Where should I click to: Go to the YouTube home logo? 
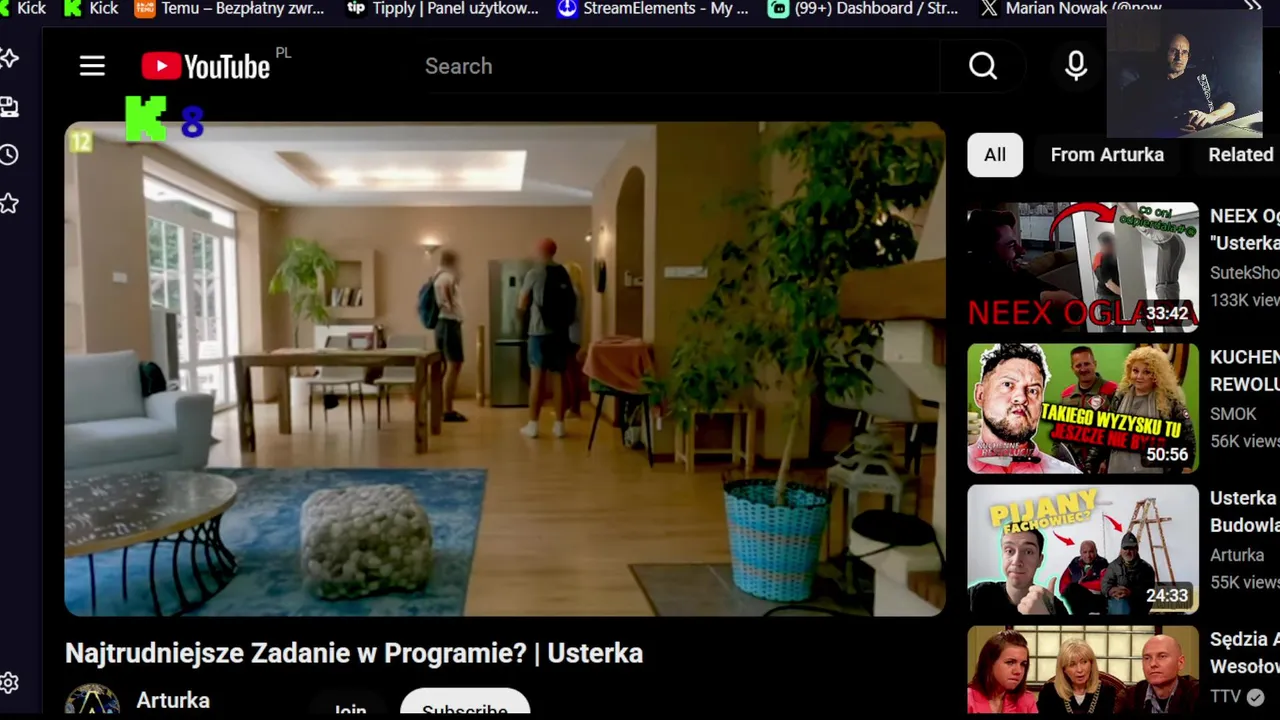point(206,66)
